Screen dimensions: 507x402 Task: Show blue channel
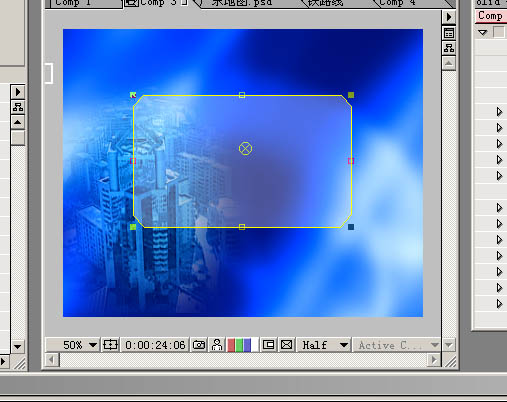coord(247,345)
